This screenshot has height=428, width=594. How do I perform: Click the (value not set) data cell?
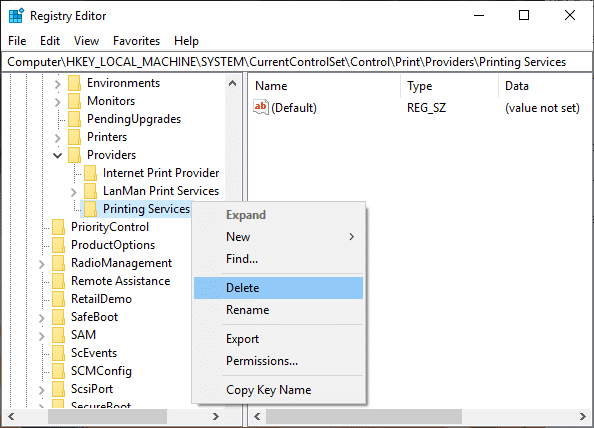pyautogui.click(x=542, y=108)
